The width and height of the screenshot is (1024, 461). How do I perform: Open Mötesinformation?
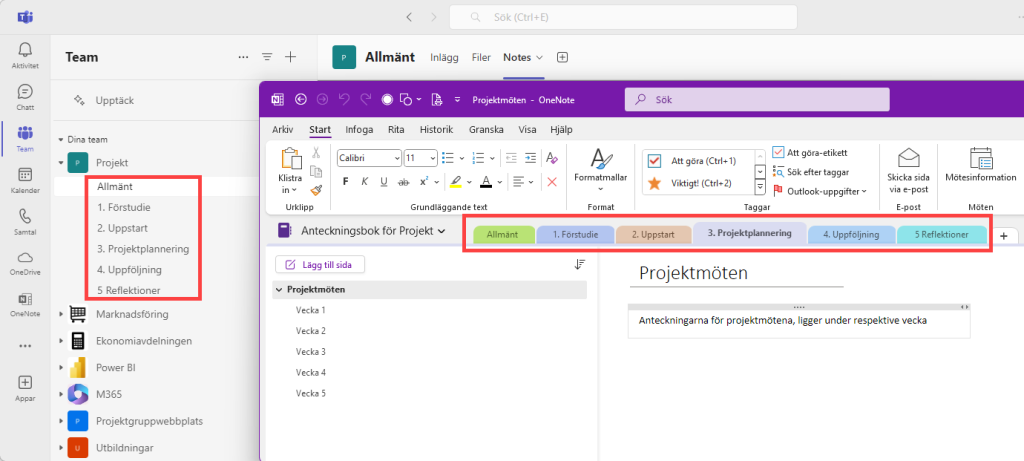(981, 167)
